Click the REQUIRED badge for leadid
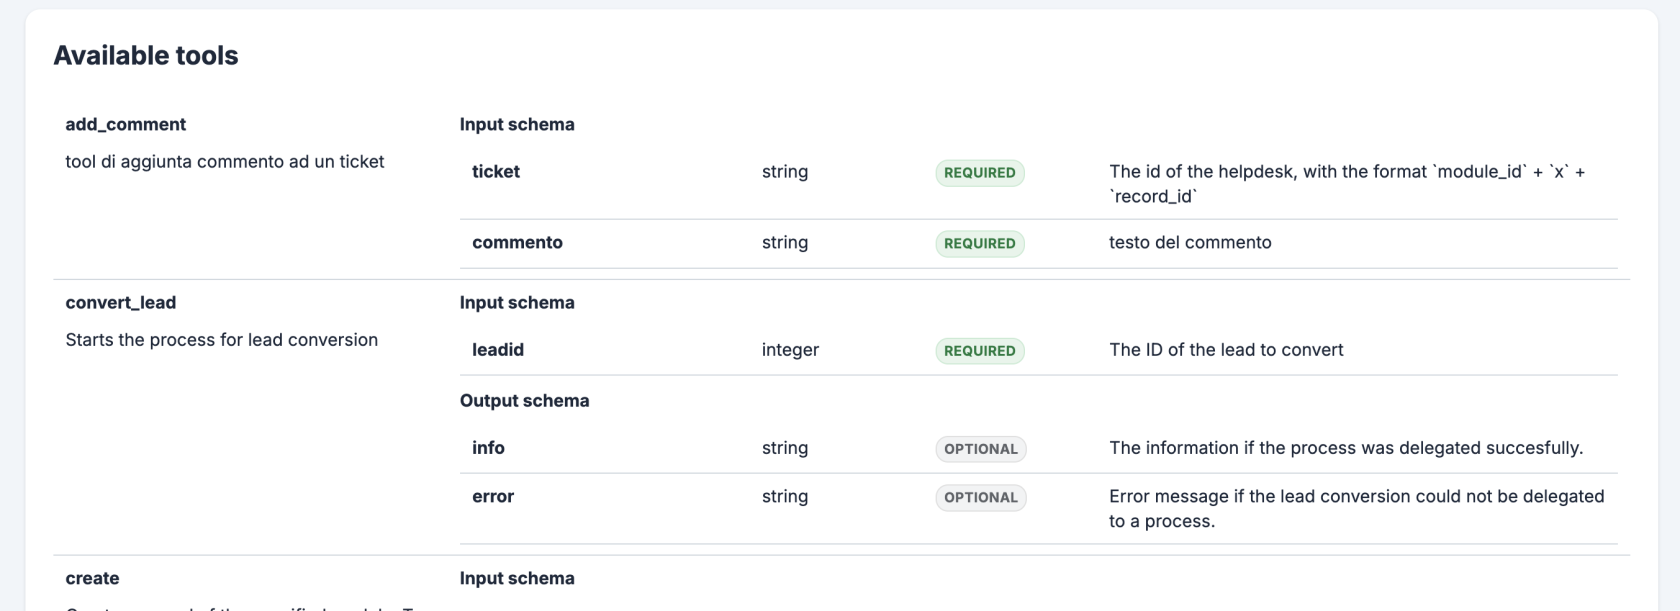The height and width of the screenshot is (611, 1680). pos(980,350)
